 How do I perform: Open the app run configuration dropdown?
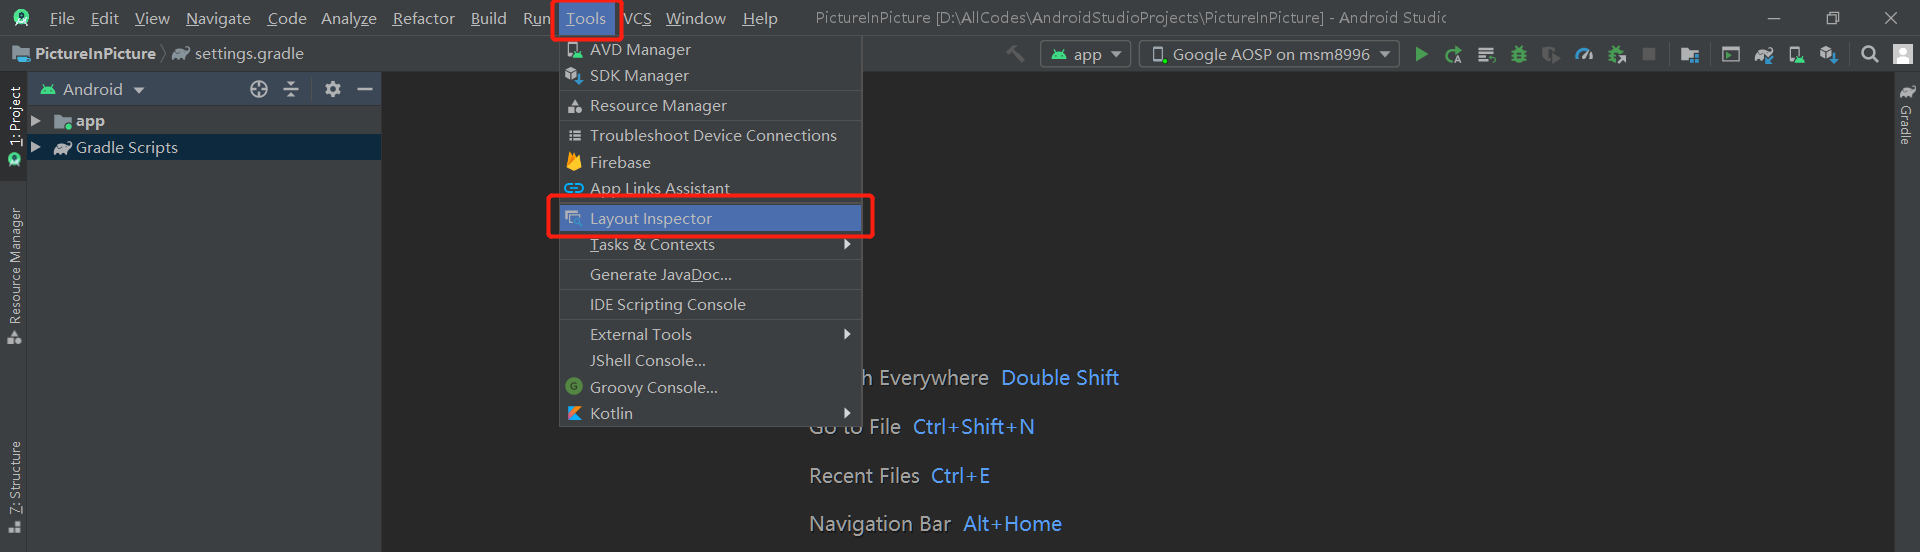click(x=1086, y=54)
